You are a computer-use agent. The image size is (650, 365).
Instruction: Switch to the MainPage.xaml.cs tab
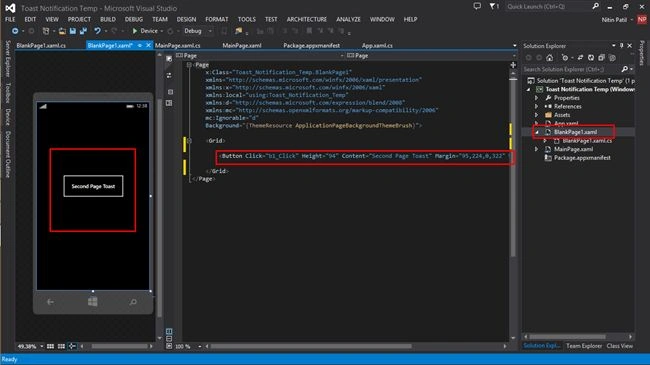click(x=177, y=45)
